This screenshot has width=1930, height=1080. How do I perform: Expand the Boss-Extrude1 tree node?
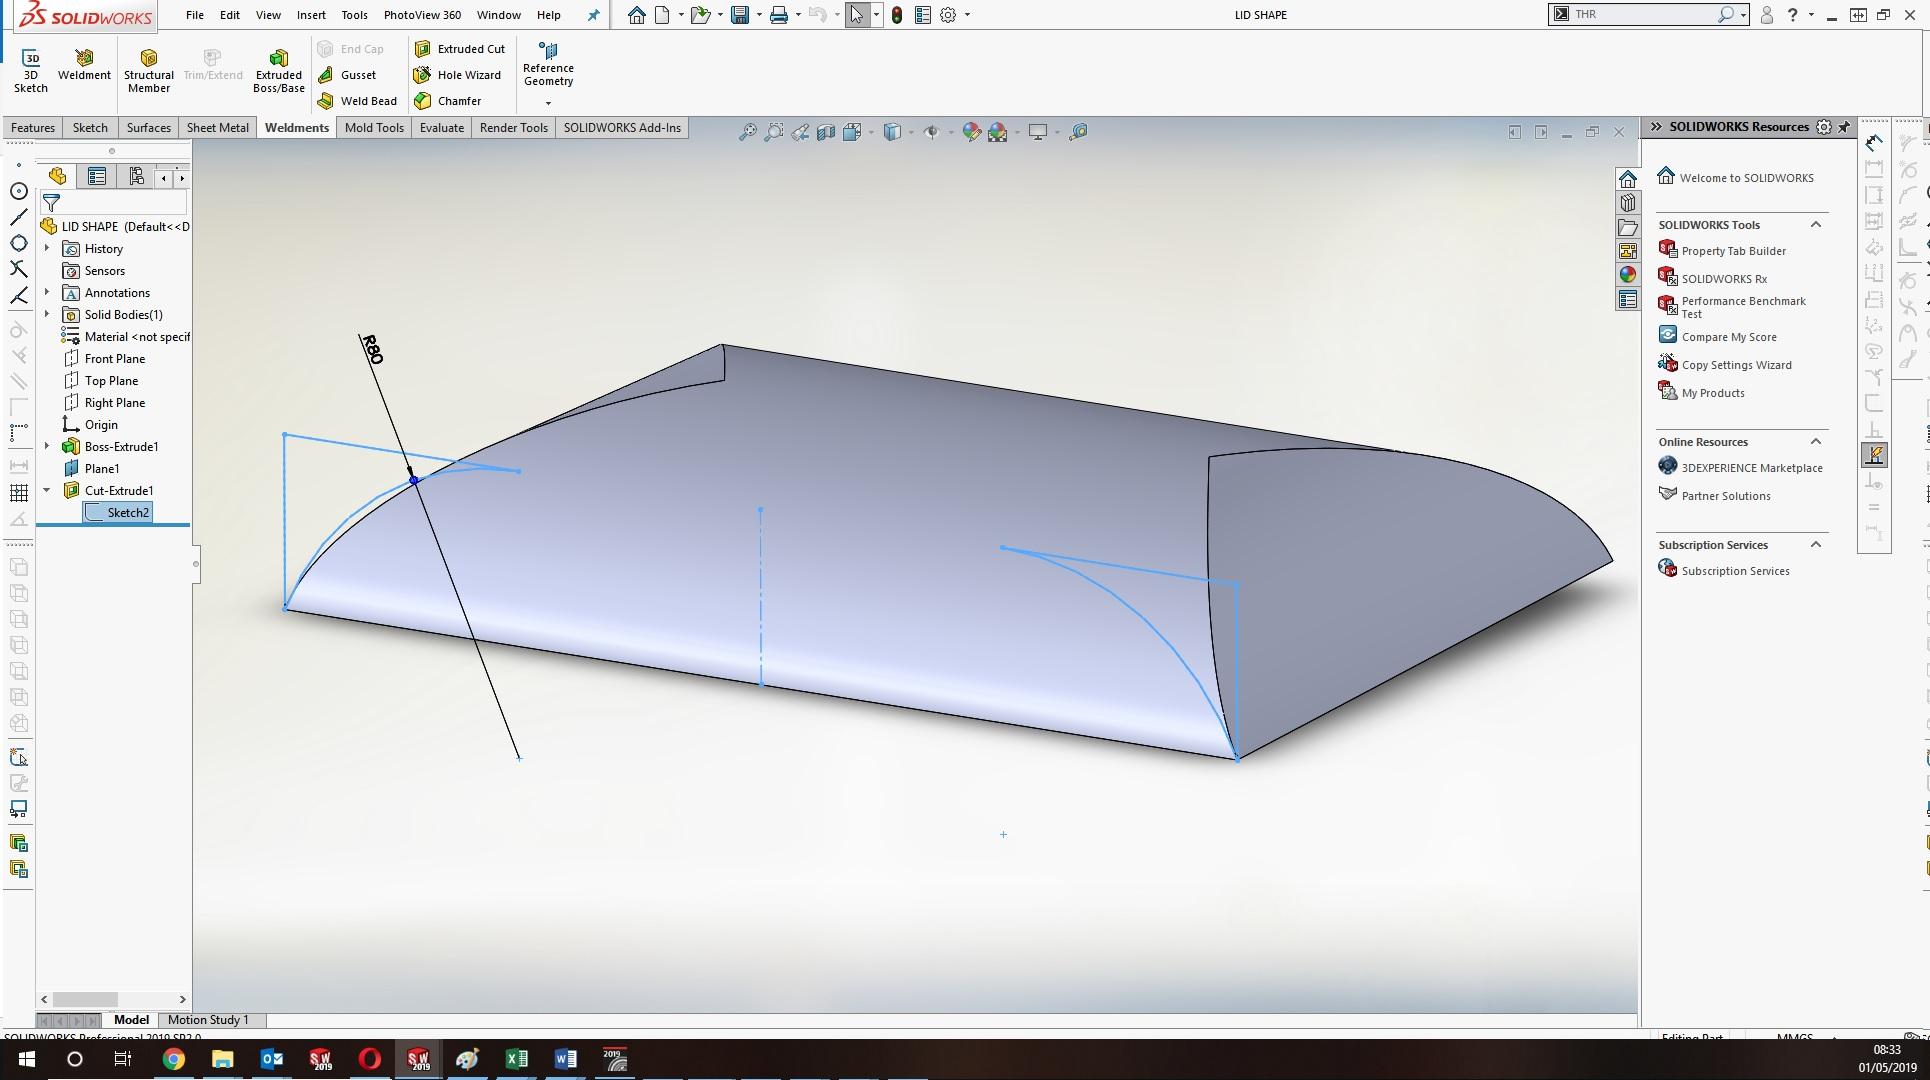pos(46,446)
